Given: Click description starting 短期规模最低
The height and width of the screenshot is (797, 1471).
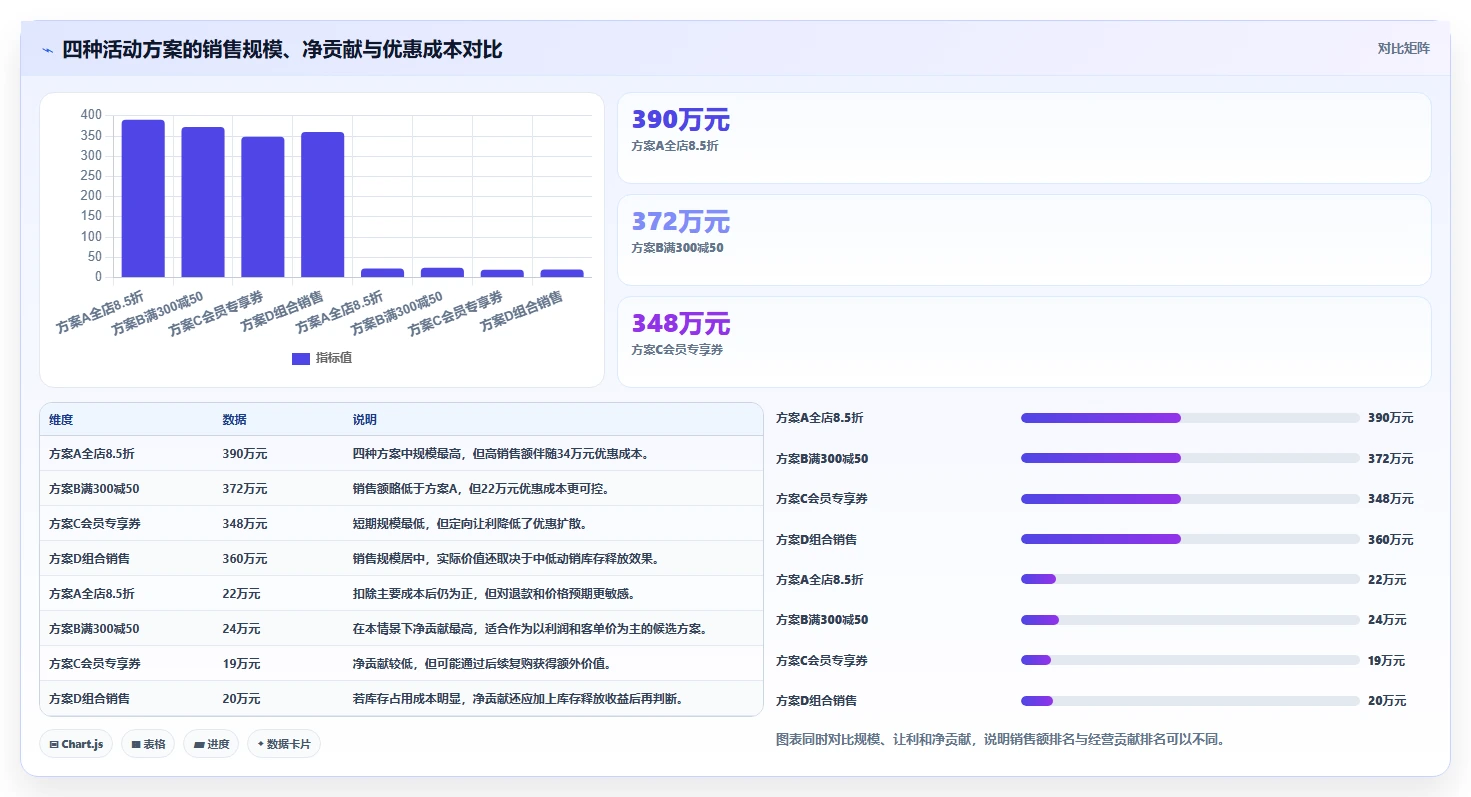Looking at the screenshot, I should coord(470,524).
